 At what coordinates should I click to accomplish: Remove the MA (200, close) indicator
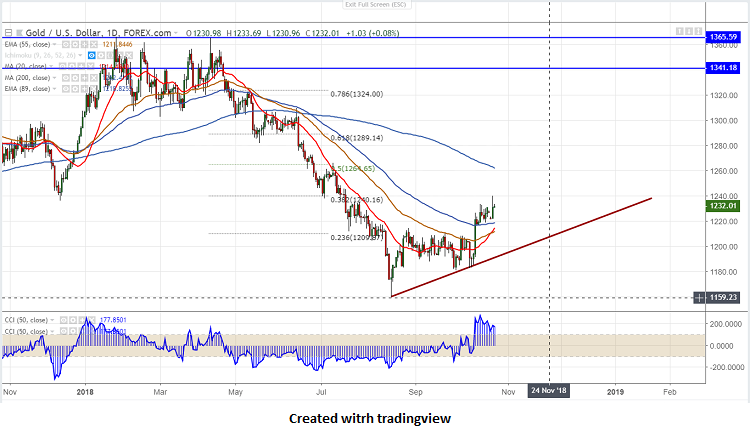pos(93,78)
